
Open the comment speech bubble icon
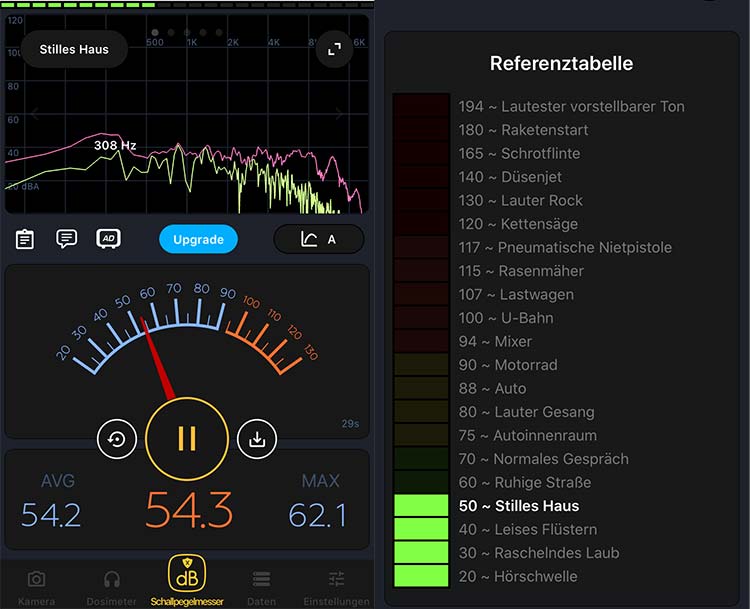point(67,239)
